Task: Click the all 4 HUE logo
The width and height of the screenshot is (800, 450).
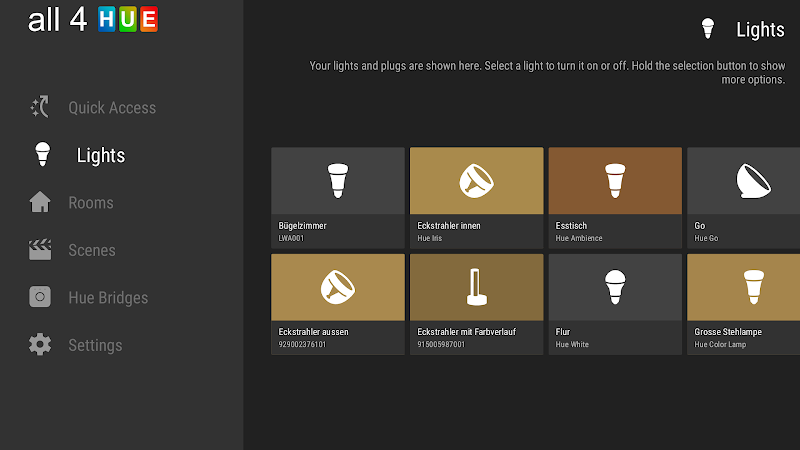Action: click(93, 19)
